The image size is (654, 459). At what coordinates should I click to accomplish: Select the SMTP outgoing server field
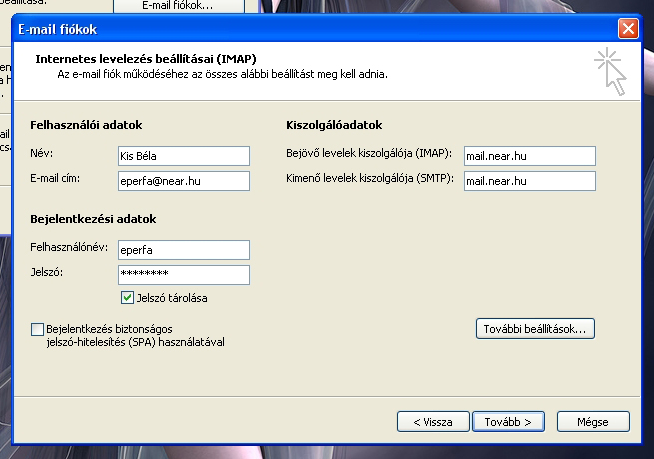click(x=530, y=181)
